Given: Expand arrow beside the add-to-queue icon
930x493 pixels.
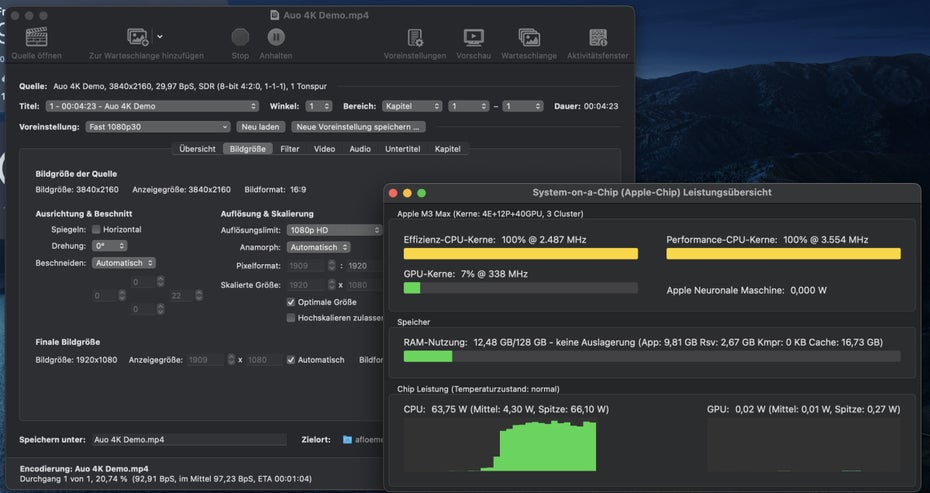Looking at the screenshot, I should pos(160,37).
